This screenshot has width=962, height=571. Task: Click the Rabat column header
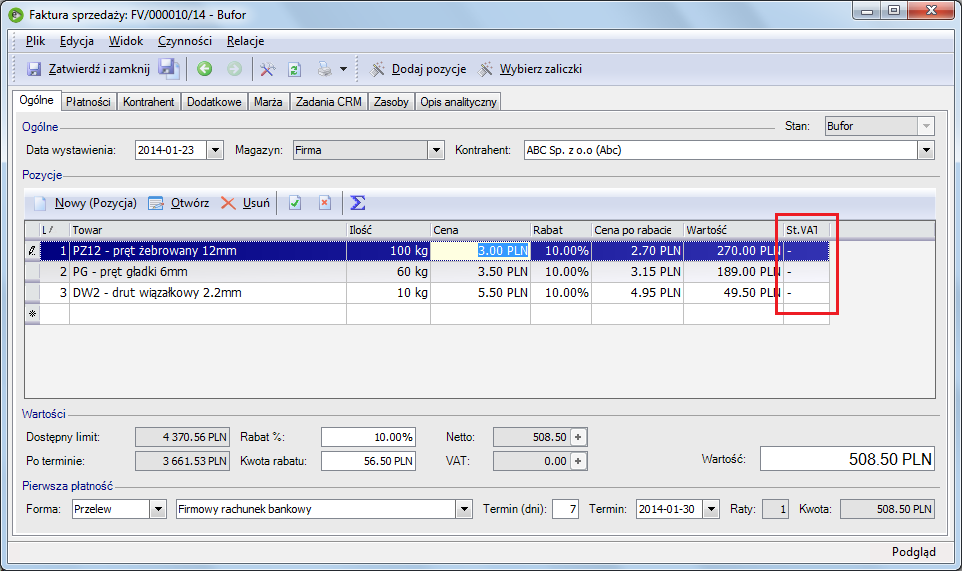(561, 230)
